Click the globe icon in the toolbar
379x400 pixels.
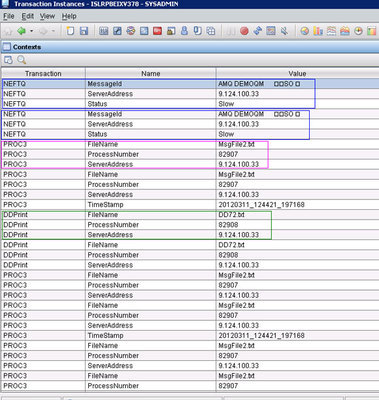tap(131, 31)
